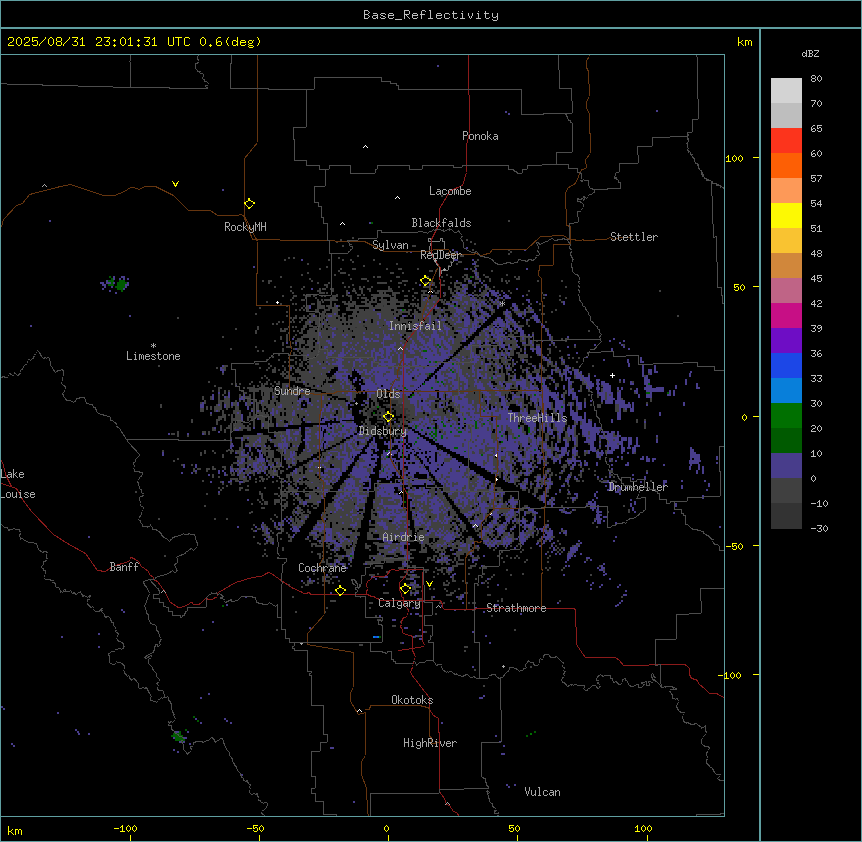Click the Limestone label
Image resolution: width=862 pixels, height=842 pixels.
click(153, 356)
